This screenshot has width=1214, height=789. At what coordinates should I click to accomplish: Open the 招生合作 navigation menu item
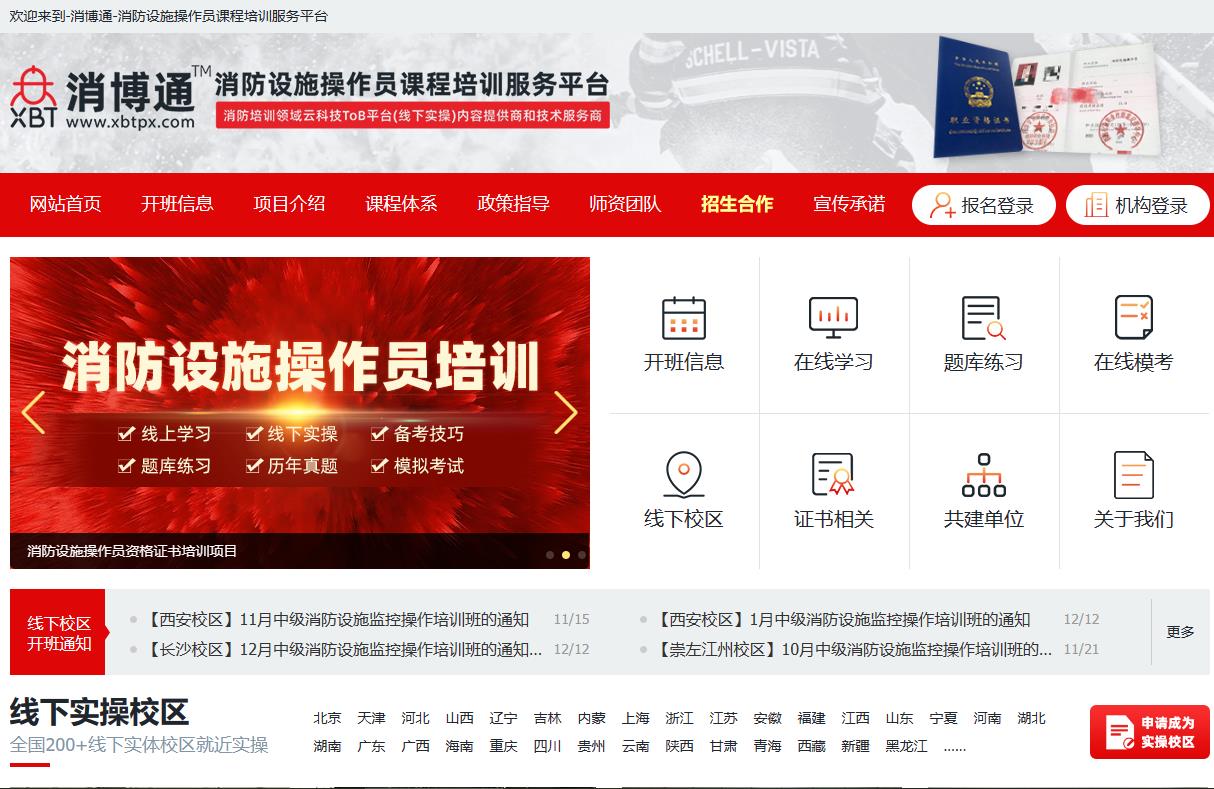pos(737,204)
